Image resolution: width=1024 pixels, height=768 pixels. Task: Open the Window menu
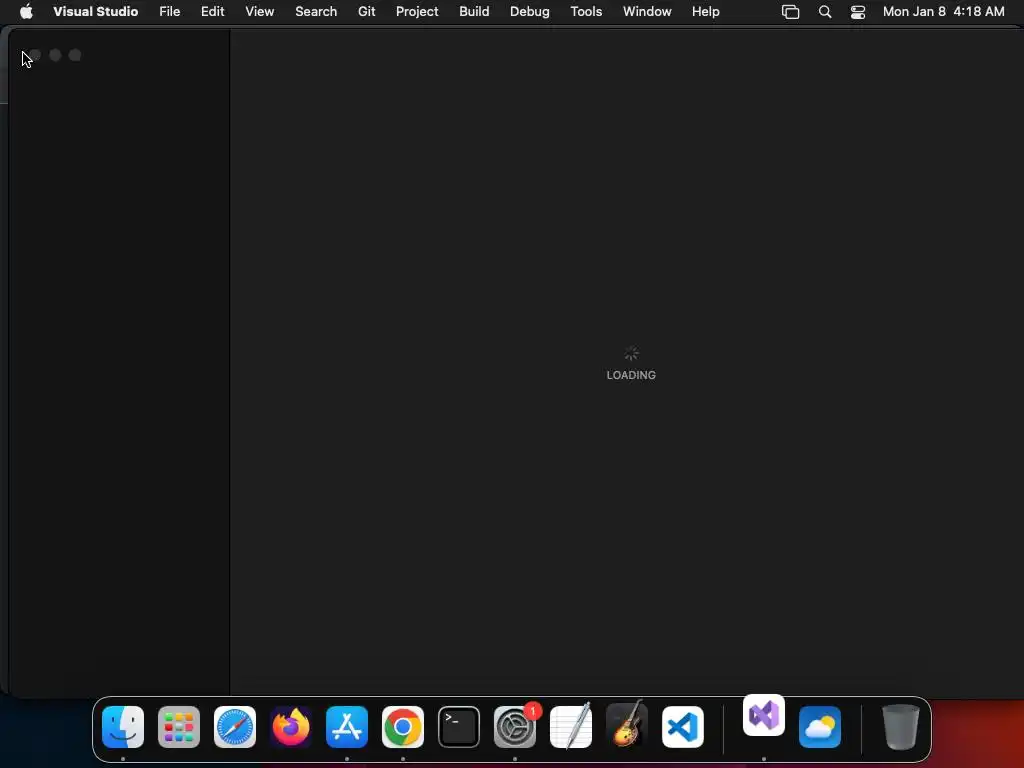pos(647,12)
